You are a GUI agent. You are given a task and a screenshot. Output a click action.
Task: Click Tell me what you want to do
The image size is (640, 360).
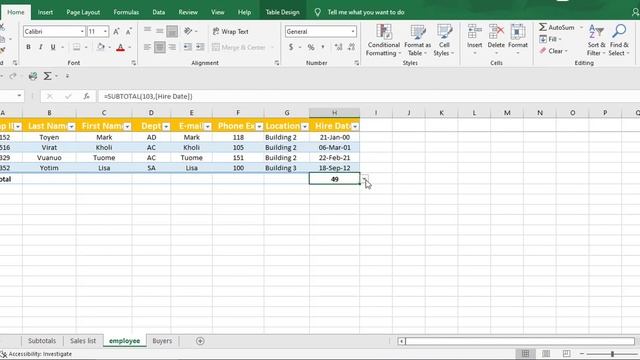(366, 12)
